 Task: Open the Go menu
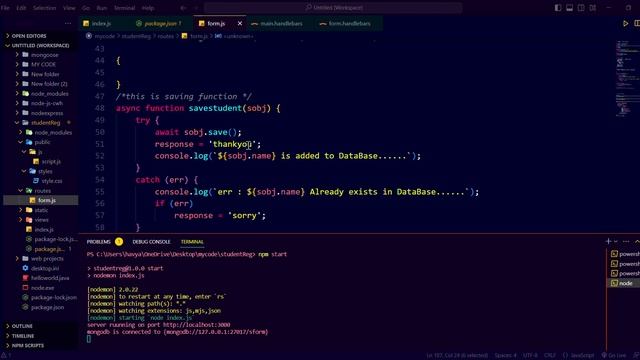86,8
